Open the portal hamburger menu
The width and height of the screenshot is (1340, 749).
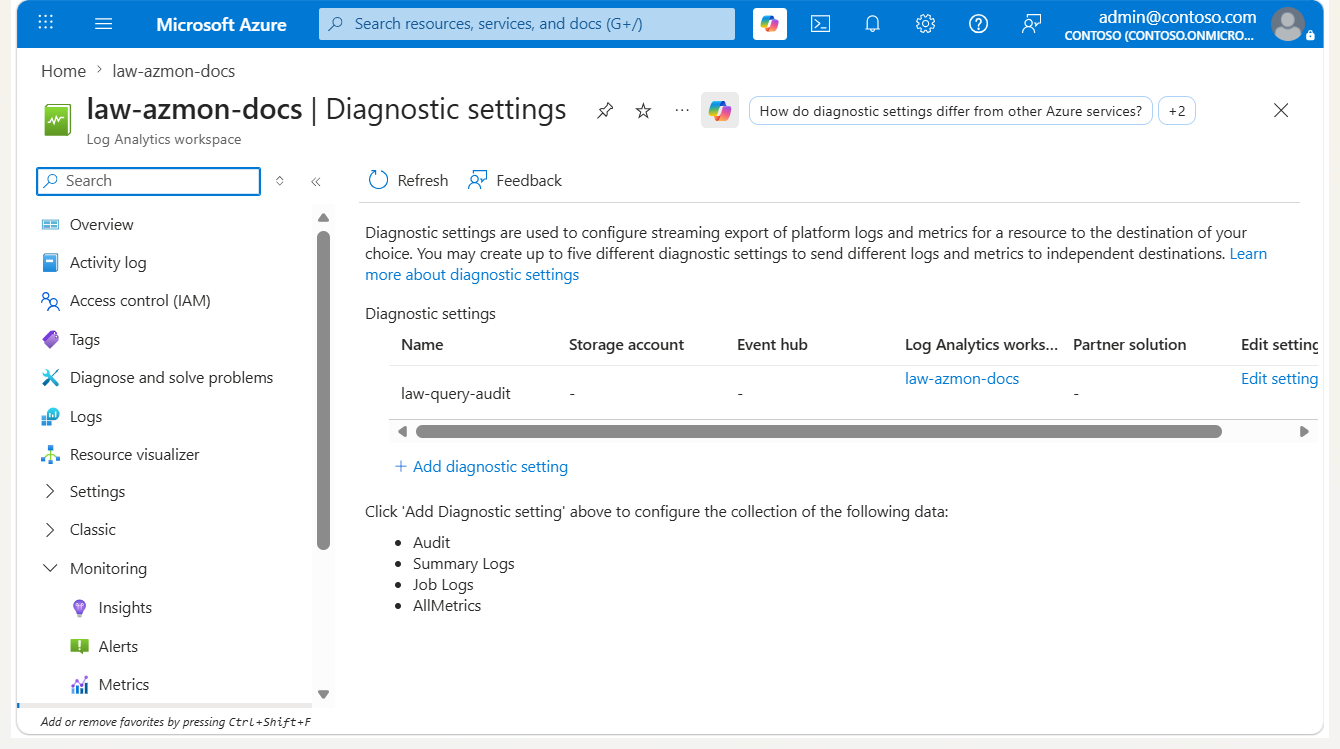coord(104,23)
